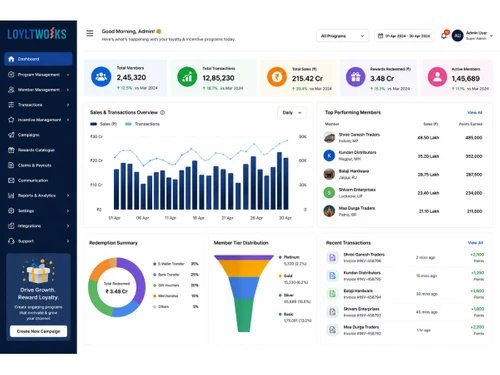Click View All in Top Performing Members

475,113
